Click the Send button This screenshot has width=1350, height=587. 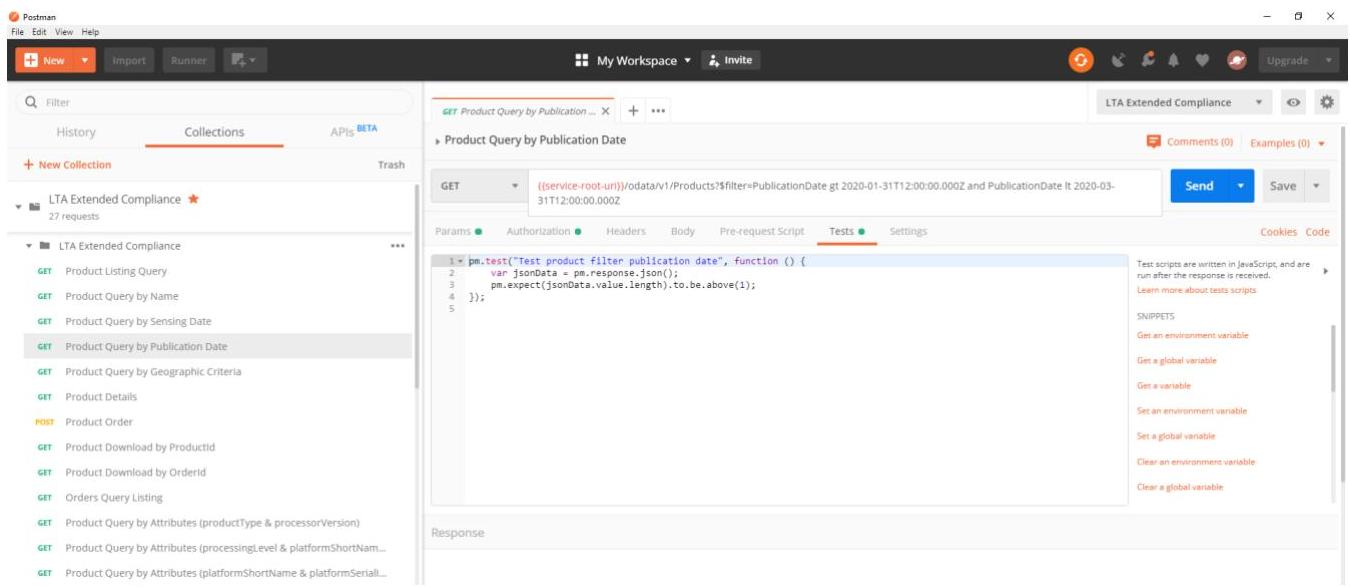[x=1200, y=186]
